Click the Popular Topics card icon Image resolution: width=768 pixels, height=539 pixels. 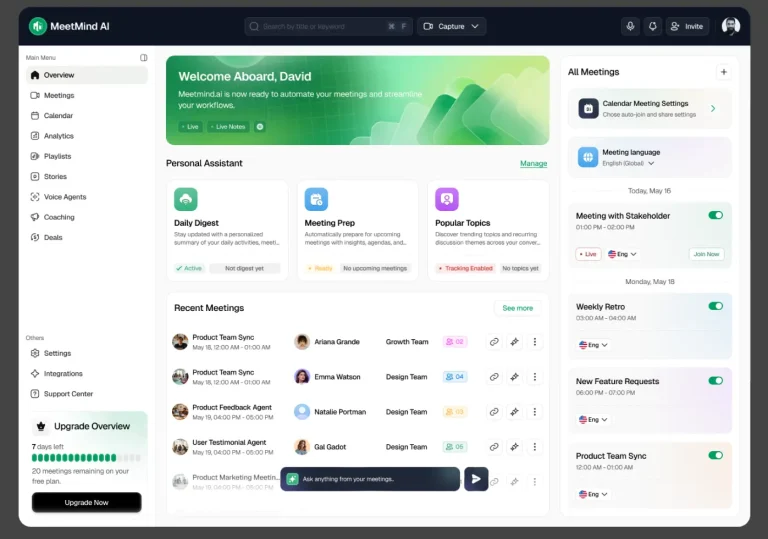coord(447,199)
